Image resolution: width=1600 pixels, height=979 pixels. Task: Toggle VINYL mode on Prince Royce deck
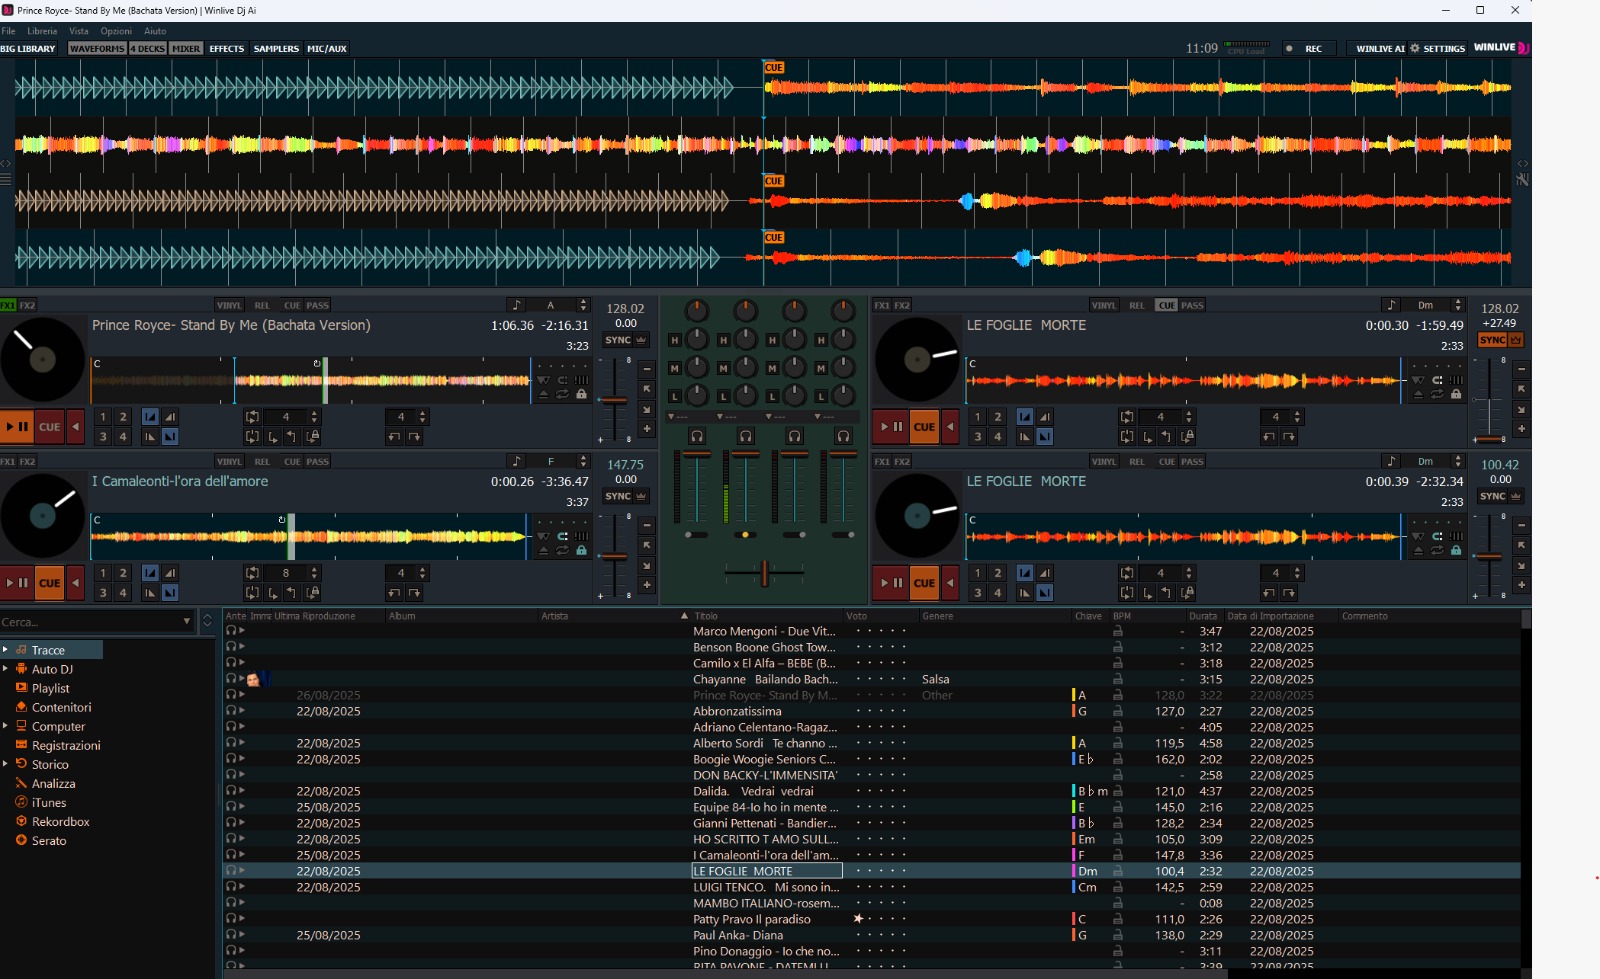tap(229, 305)
